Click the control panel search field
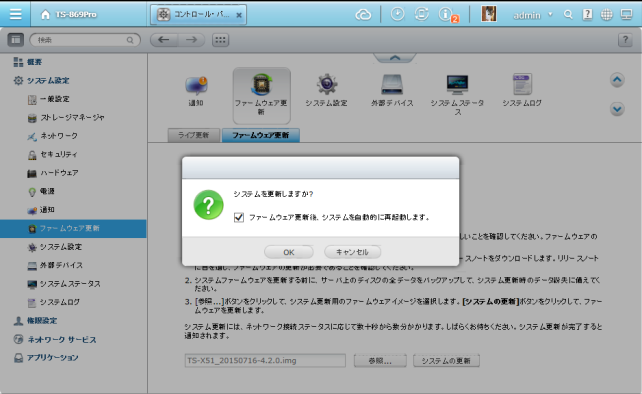The height and width of the screenshot is (394, 642). 85,40
